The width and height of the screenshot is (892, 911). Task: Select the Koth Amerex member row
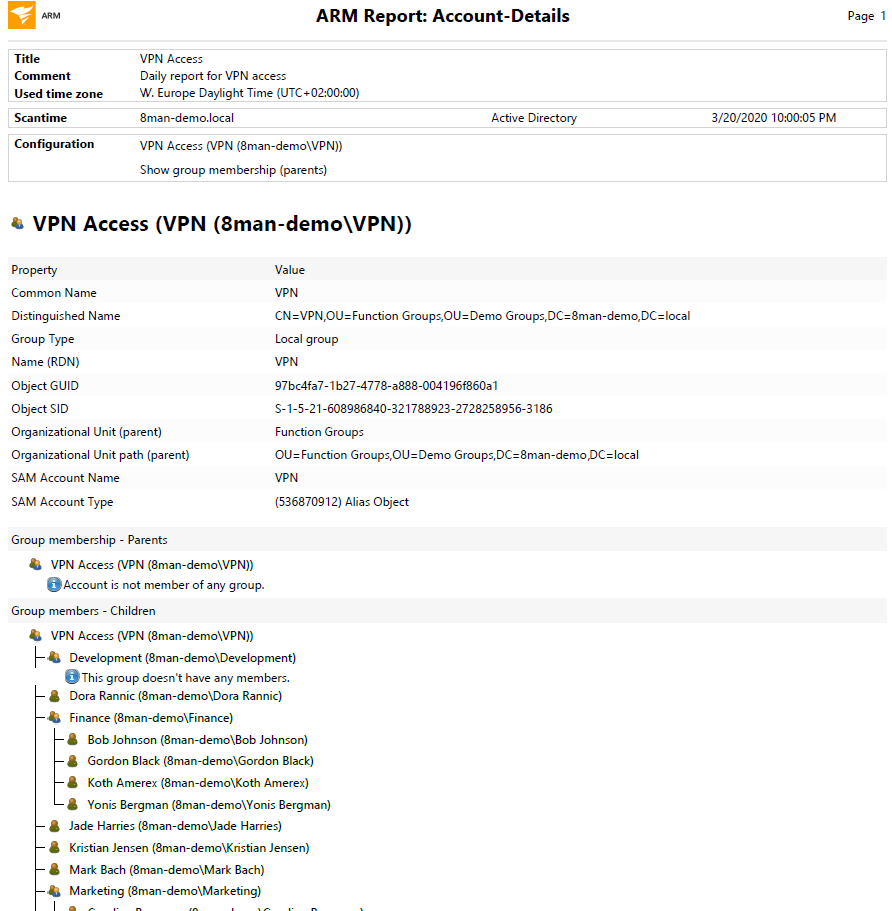198,783
